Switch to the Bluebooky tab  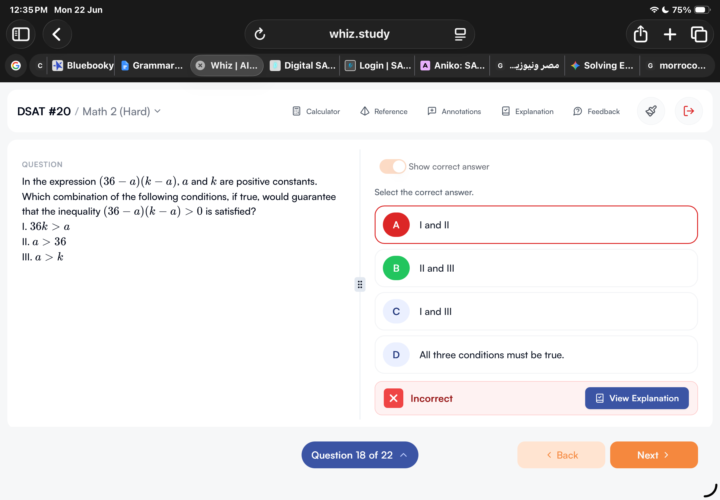83,66
